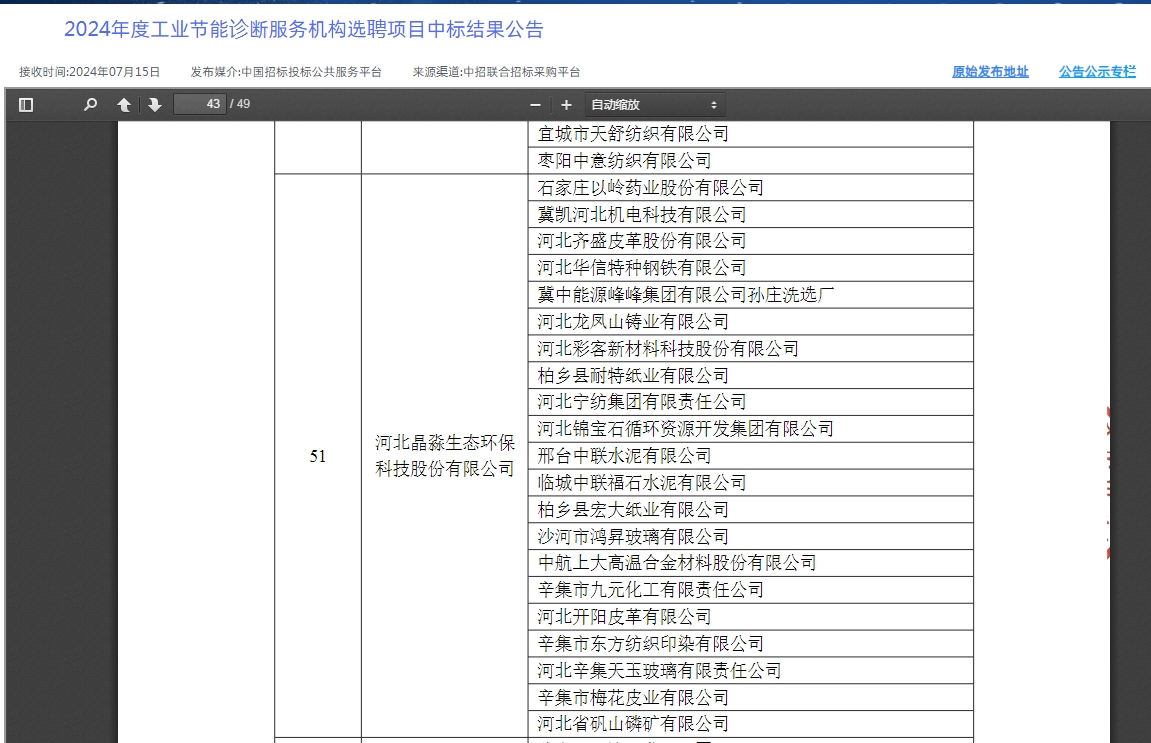1151x743 pixels.
Task: Select the 河北省矾山磷矿有限公司 row
Action: tap(751, 724)
